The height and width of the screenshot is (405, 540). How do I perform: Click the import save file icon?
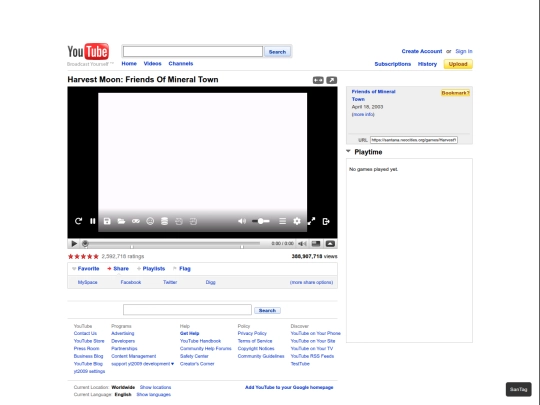pos(193,221)
